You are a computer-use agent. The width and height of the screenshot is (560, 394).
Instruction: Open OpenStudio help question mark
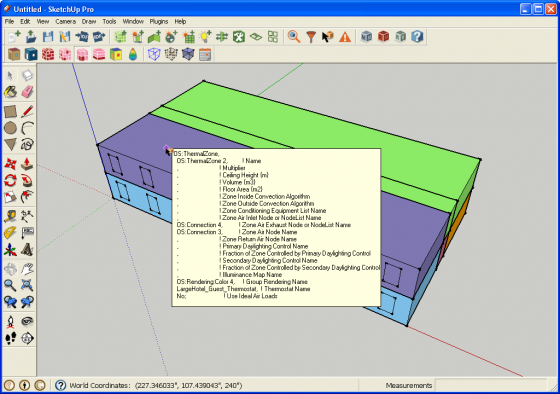click(x=417, y=36)
